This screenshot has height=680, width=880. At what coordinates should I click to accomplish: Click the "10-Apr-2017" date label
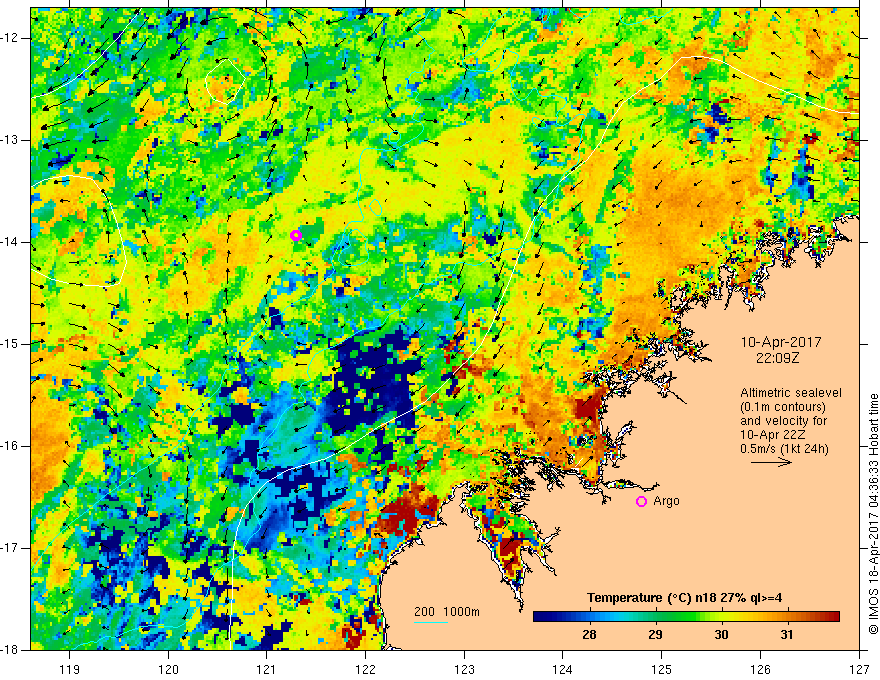781,342
